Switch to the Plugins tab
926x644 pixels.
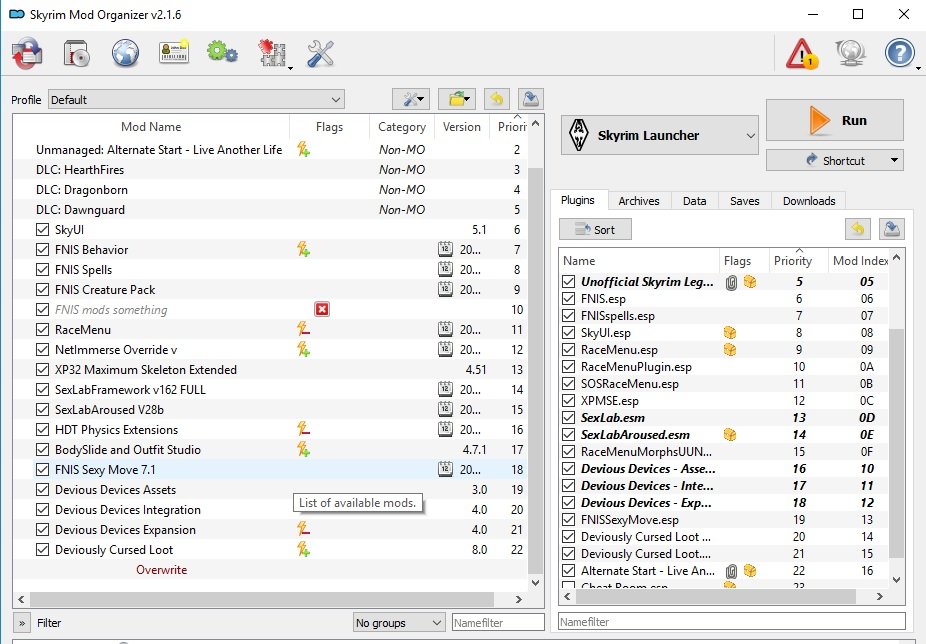[578, 200]
